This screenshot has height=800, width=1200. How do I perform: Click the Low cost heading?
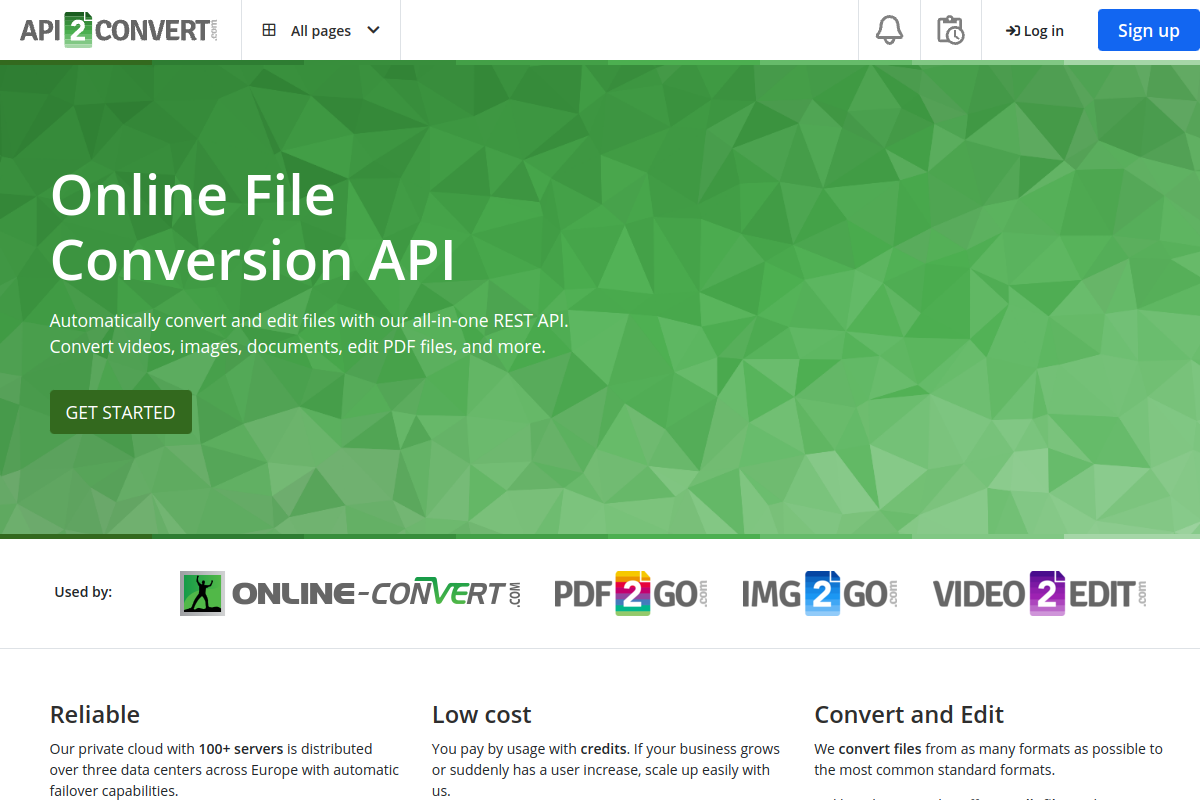click(x=481, y=714)
